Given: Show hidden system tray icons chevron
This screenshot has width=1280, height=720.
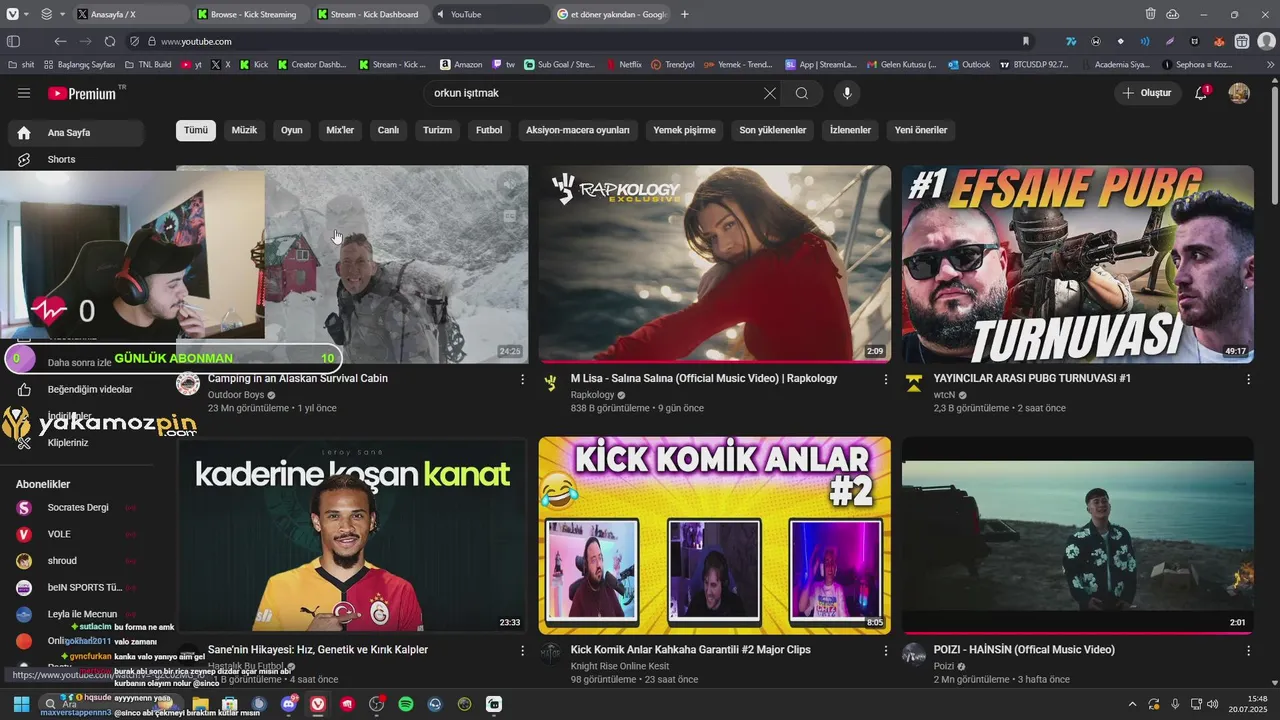Looking at the screenshot, I should tap(1132, 704).
